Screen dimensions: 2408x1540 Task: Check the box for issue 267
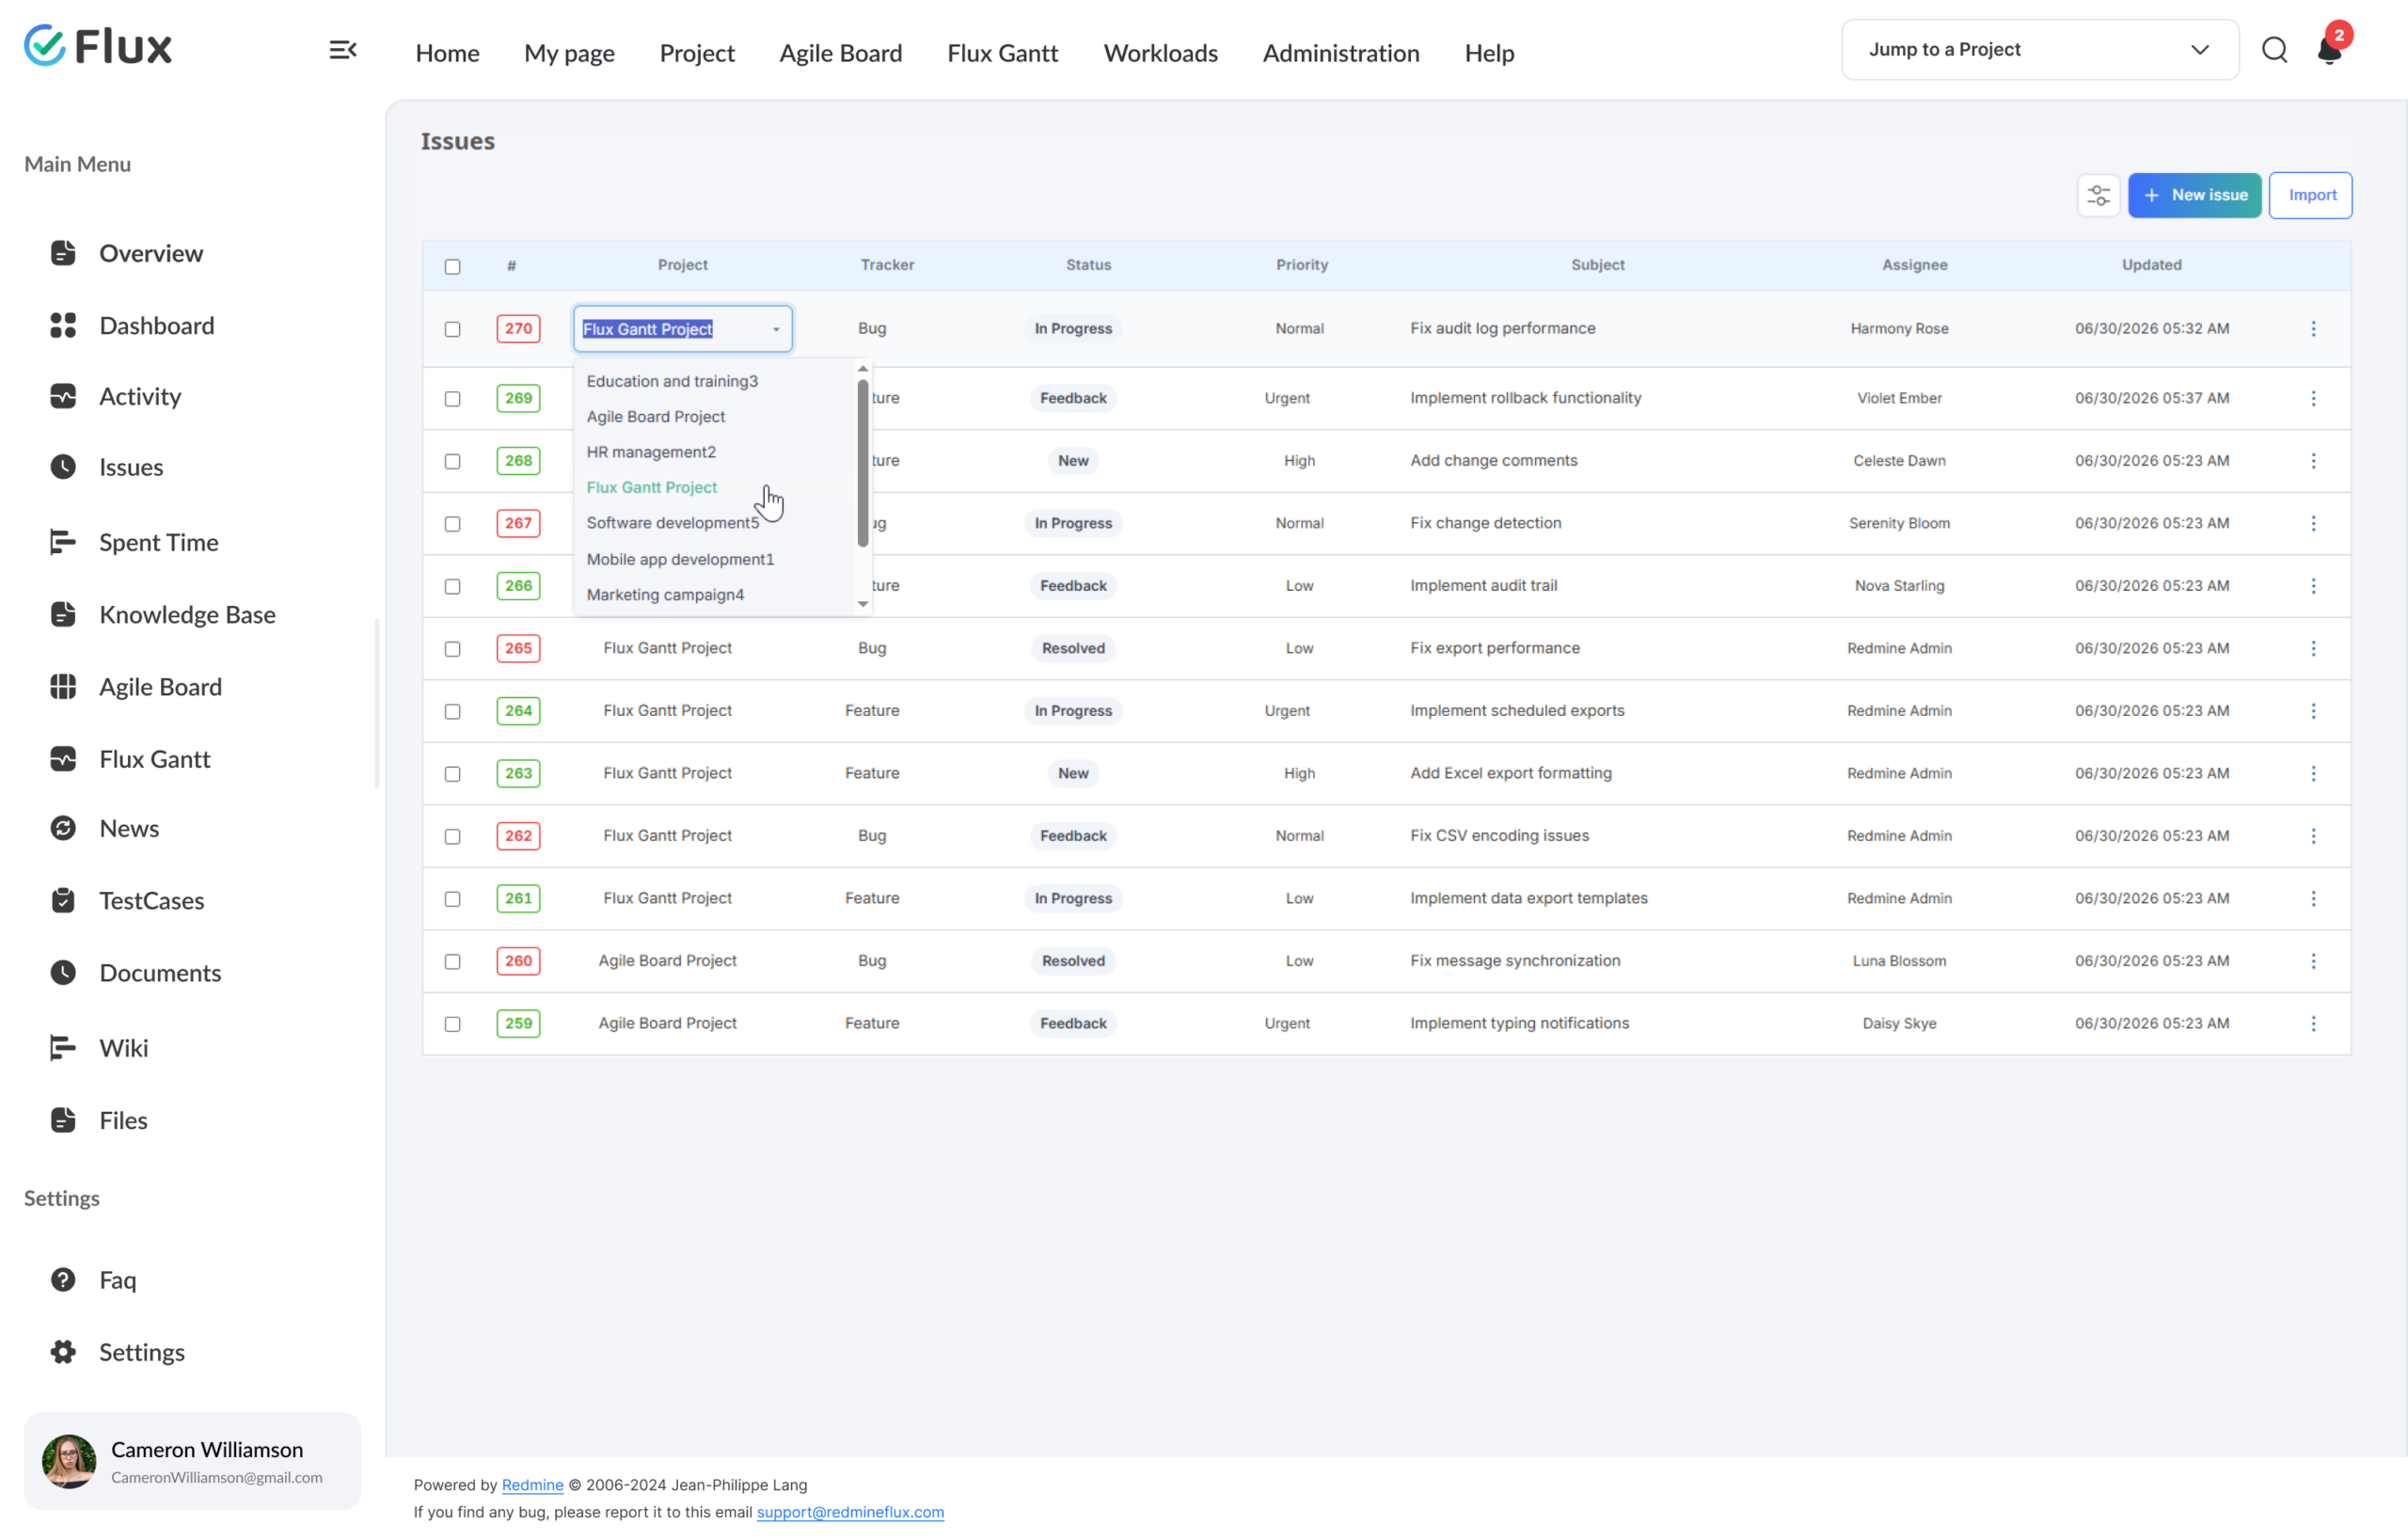[452, 523]
